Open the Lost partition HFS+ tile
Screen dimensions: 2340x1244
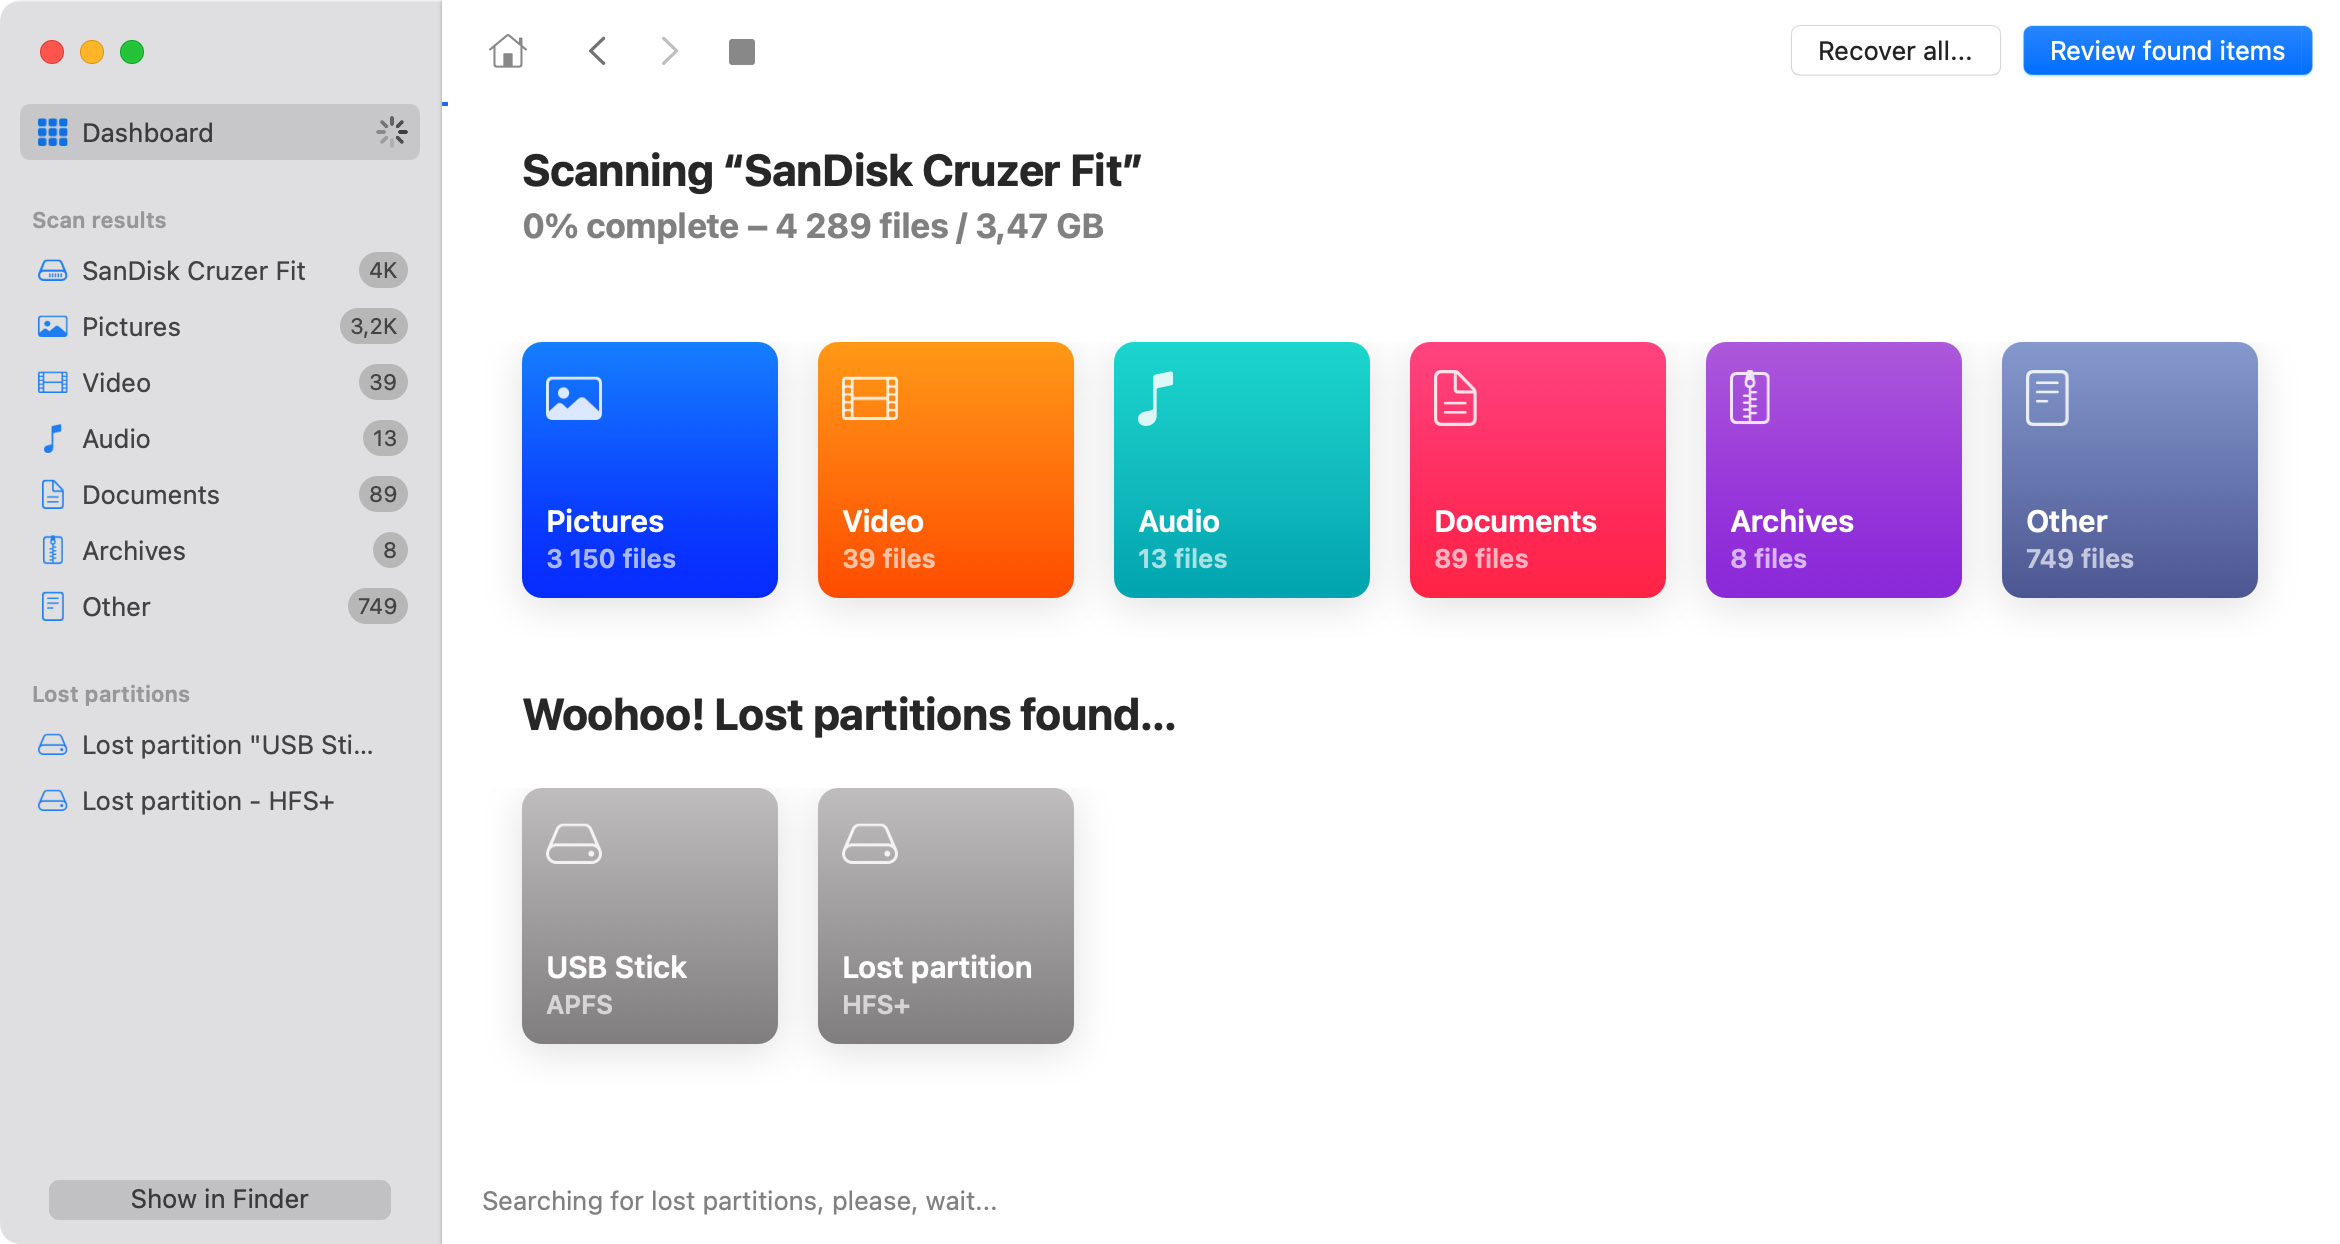point(946,916)
